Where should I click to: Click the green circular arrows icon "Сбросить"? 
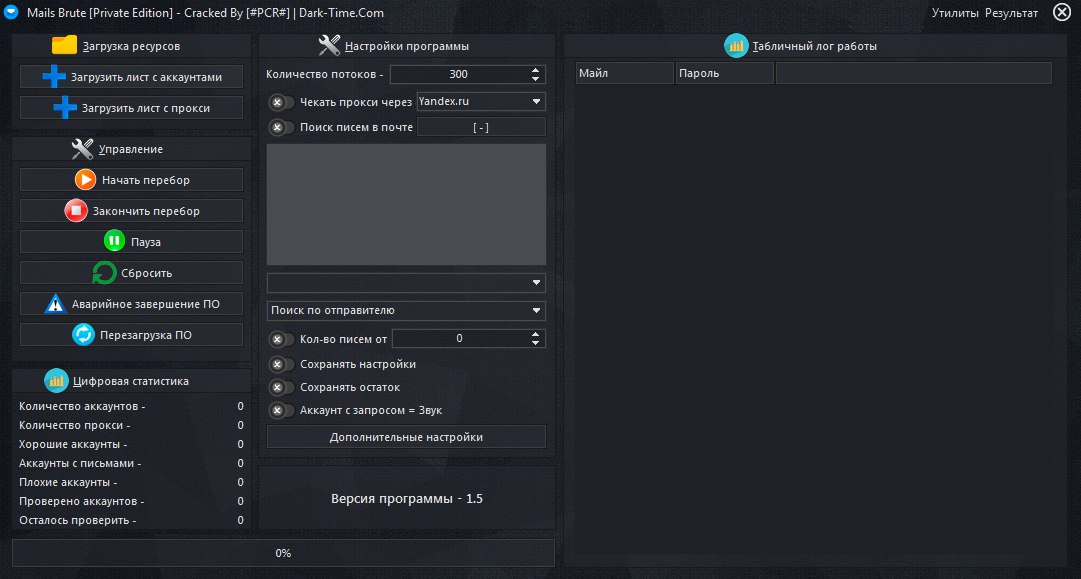pos(104,273)
